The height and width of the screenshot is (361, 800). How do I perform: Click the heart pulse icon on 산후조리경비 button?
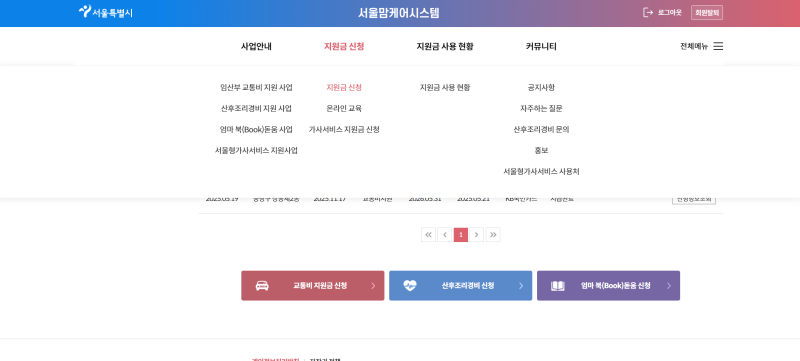(410, 286)
